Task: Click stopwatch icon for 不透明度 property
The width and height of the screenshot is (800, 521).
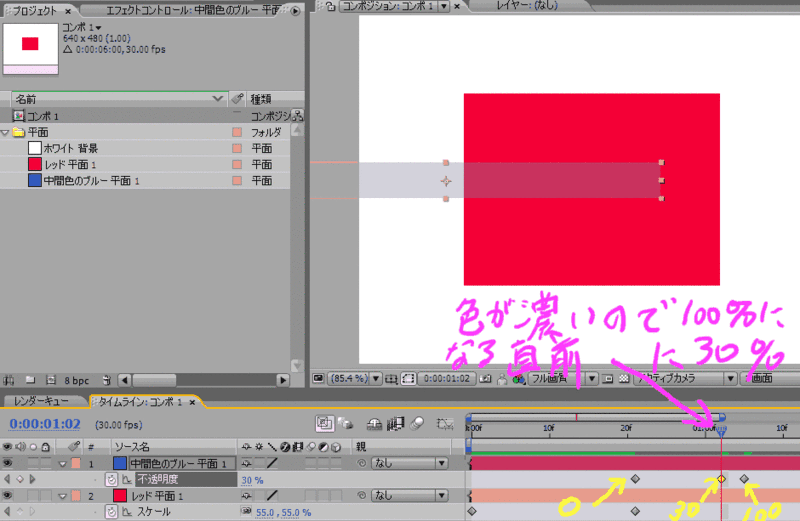Action: tap(111, 480)
